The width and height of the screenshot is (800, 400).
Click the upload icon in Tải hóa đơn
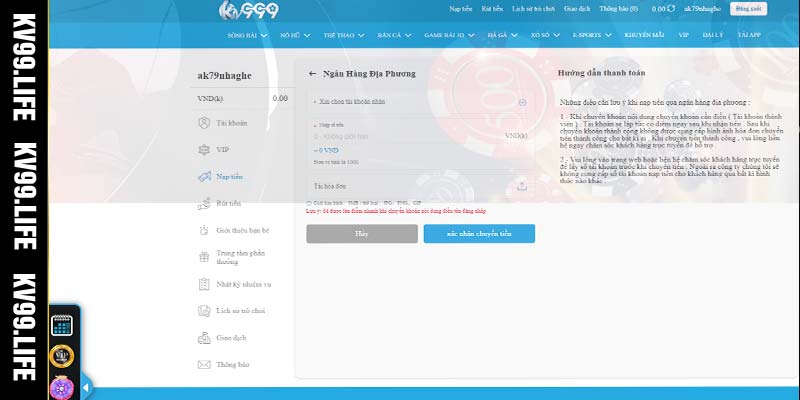click(522, 186)
